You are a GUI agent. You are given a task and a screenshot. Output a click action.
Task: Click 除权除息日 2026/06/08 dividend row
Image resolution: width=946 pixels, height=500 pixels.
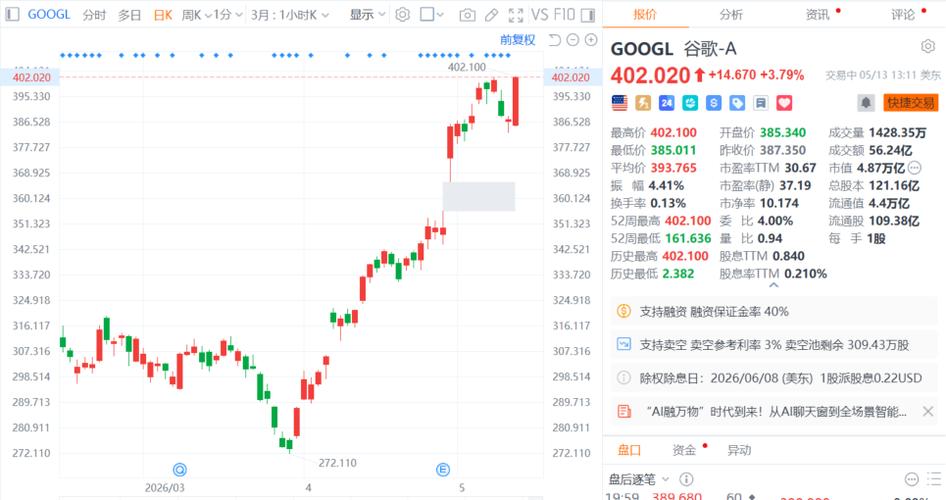pyautogui.click(x=774, y=378)
